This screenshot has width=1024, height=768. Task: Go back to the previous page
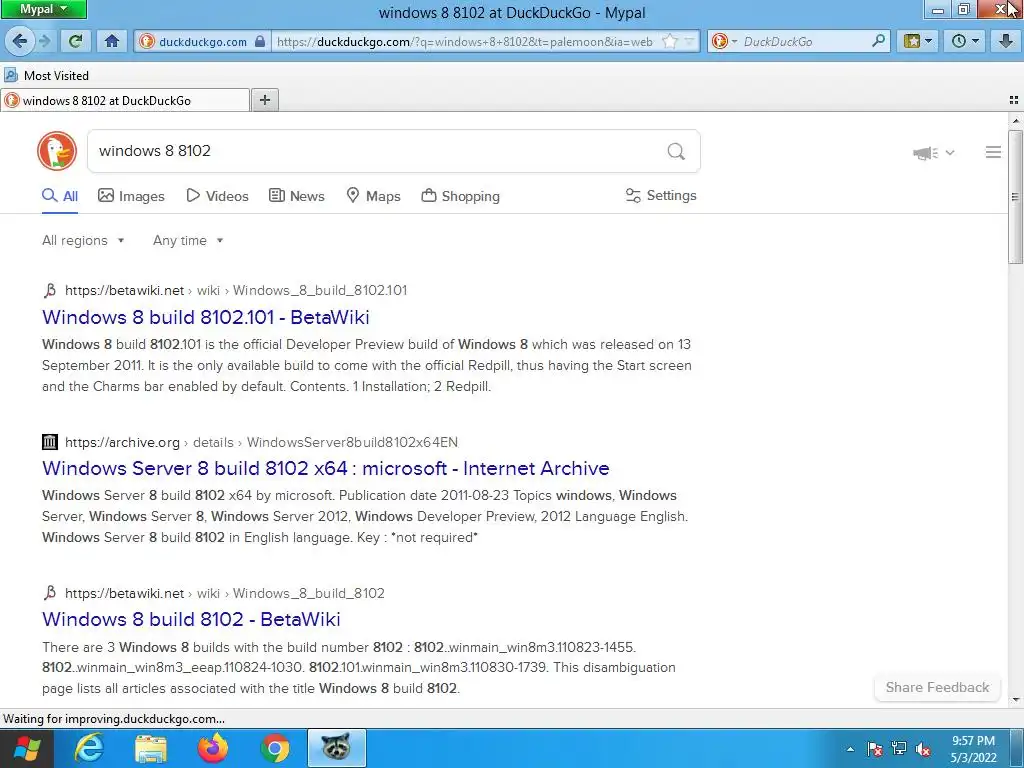(20, 42)
